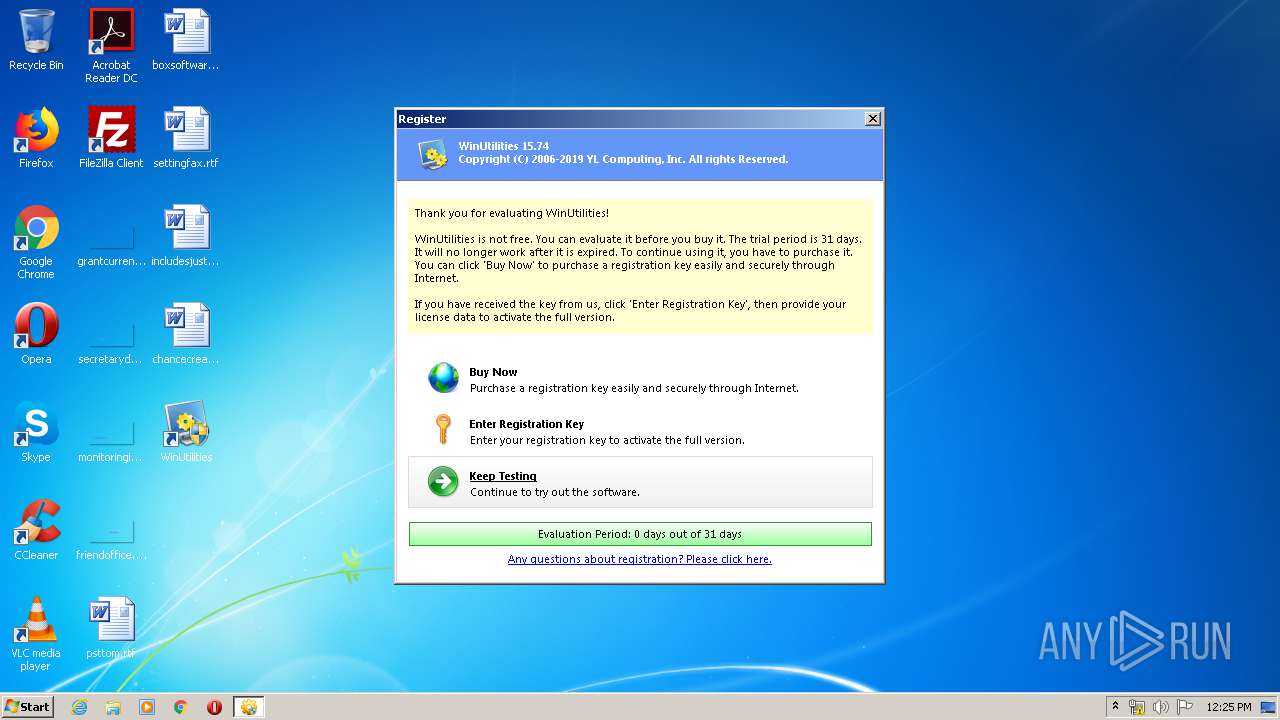
Task: Click the Buy Now globe icon
Action: [x=443, y=378]
